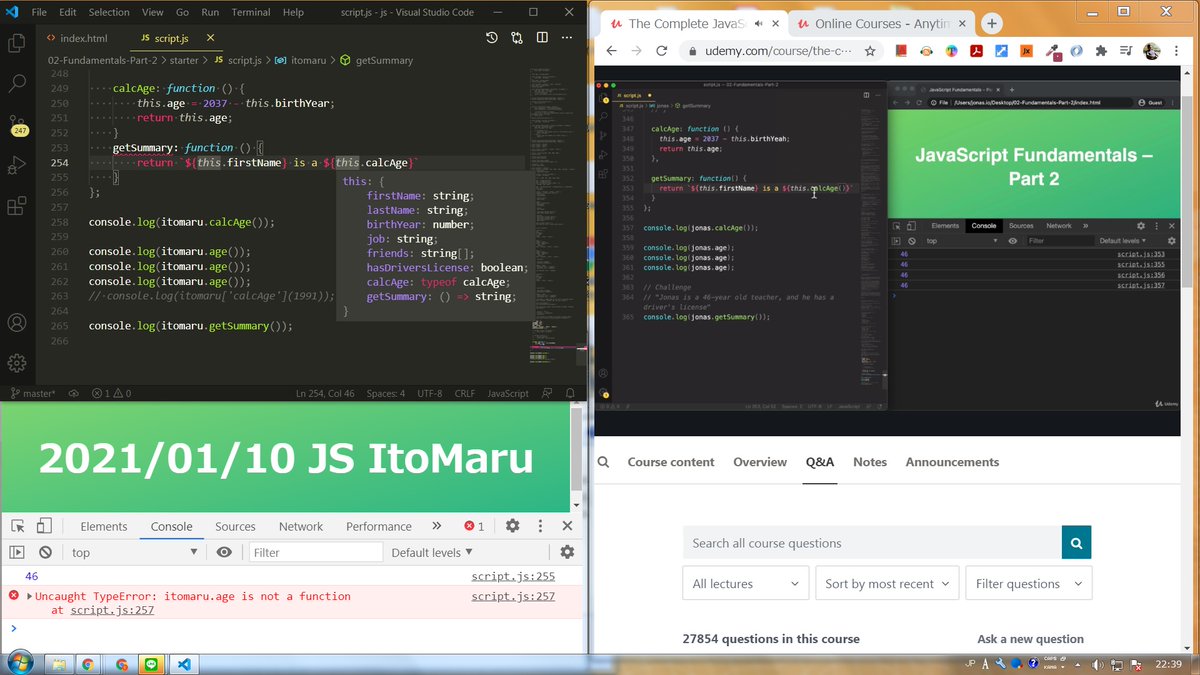Image resolution: width=1200 pixels, height=675 pixels.
Task: Open the Course content tab on Udemy
Action: point(671,462)
